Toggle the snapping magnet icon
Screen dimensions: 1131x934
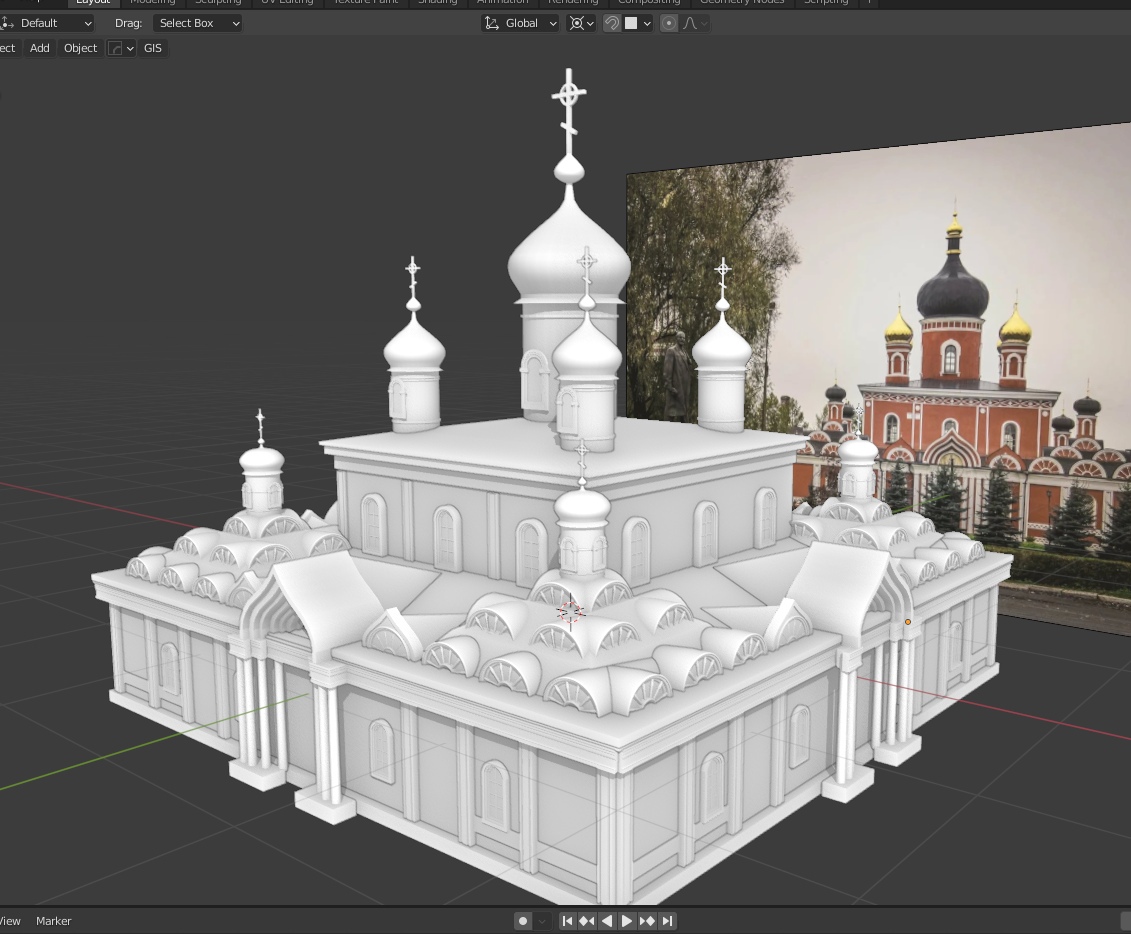[x=612, y=23]
